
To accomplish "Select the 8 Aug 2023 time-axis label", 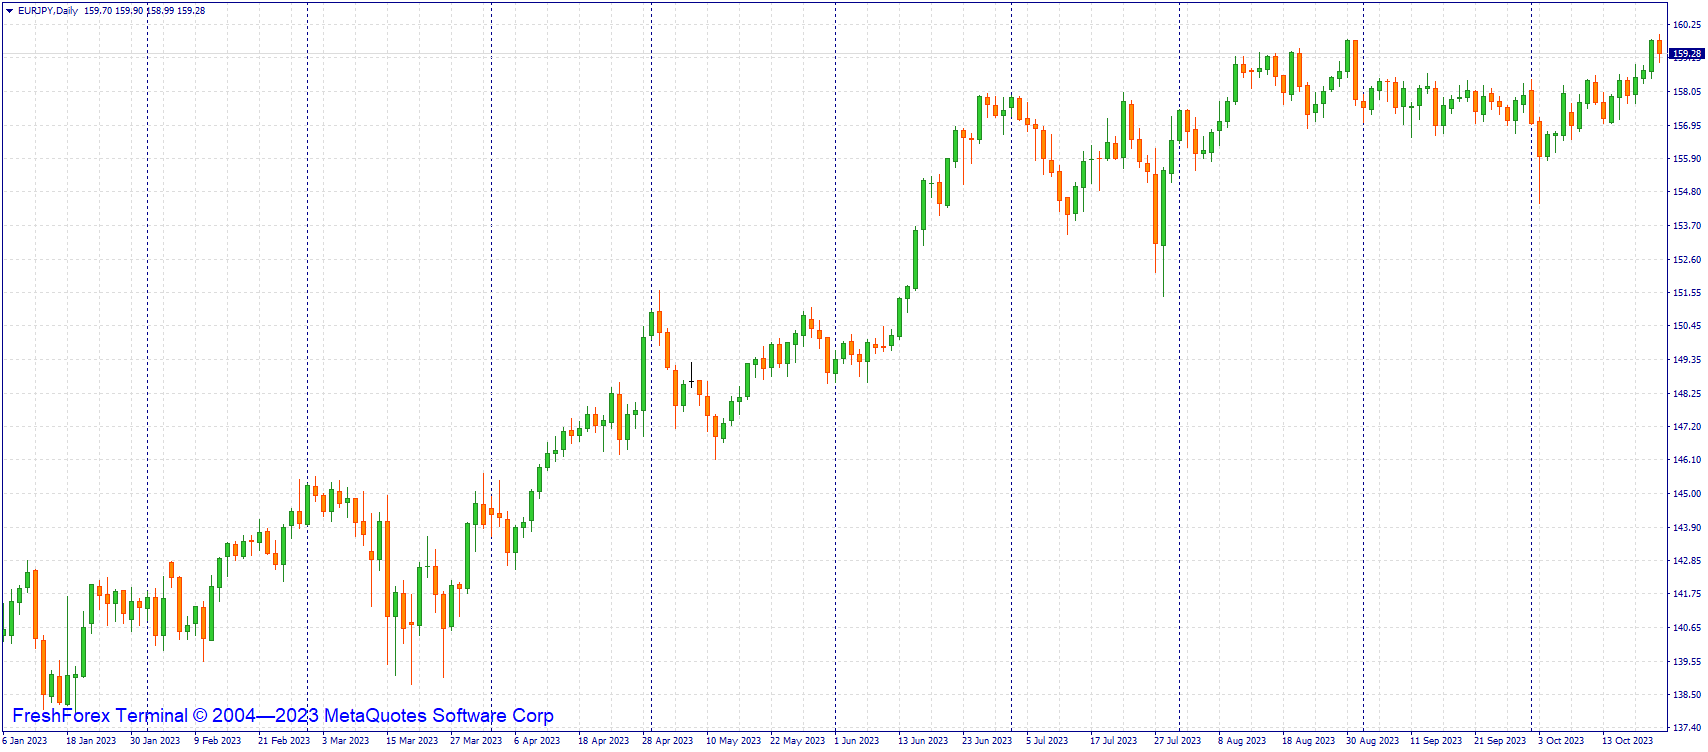I will coord(1242,741).
